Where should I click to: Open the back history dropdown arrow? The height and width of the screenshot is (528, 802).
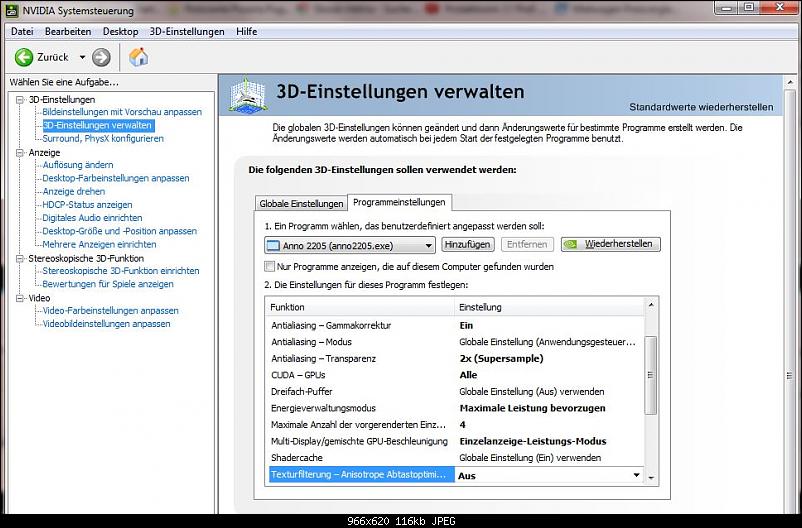coord(82,57)
